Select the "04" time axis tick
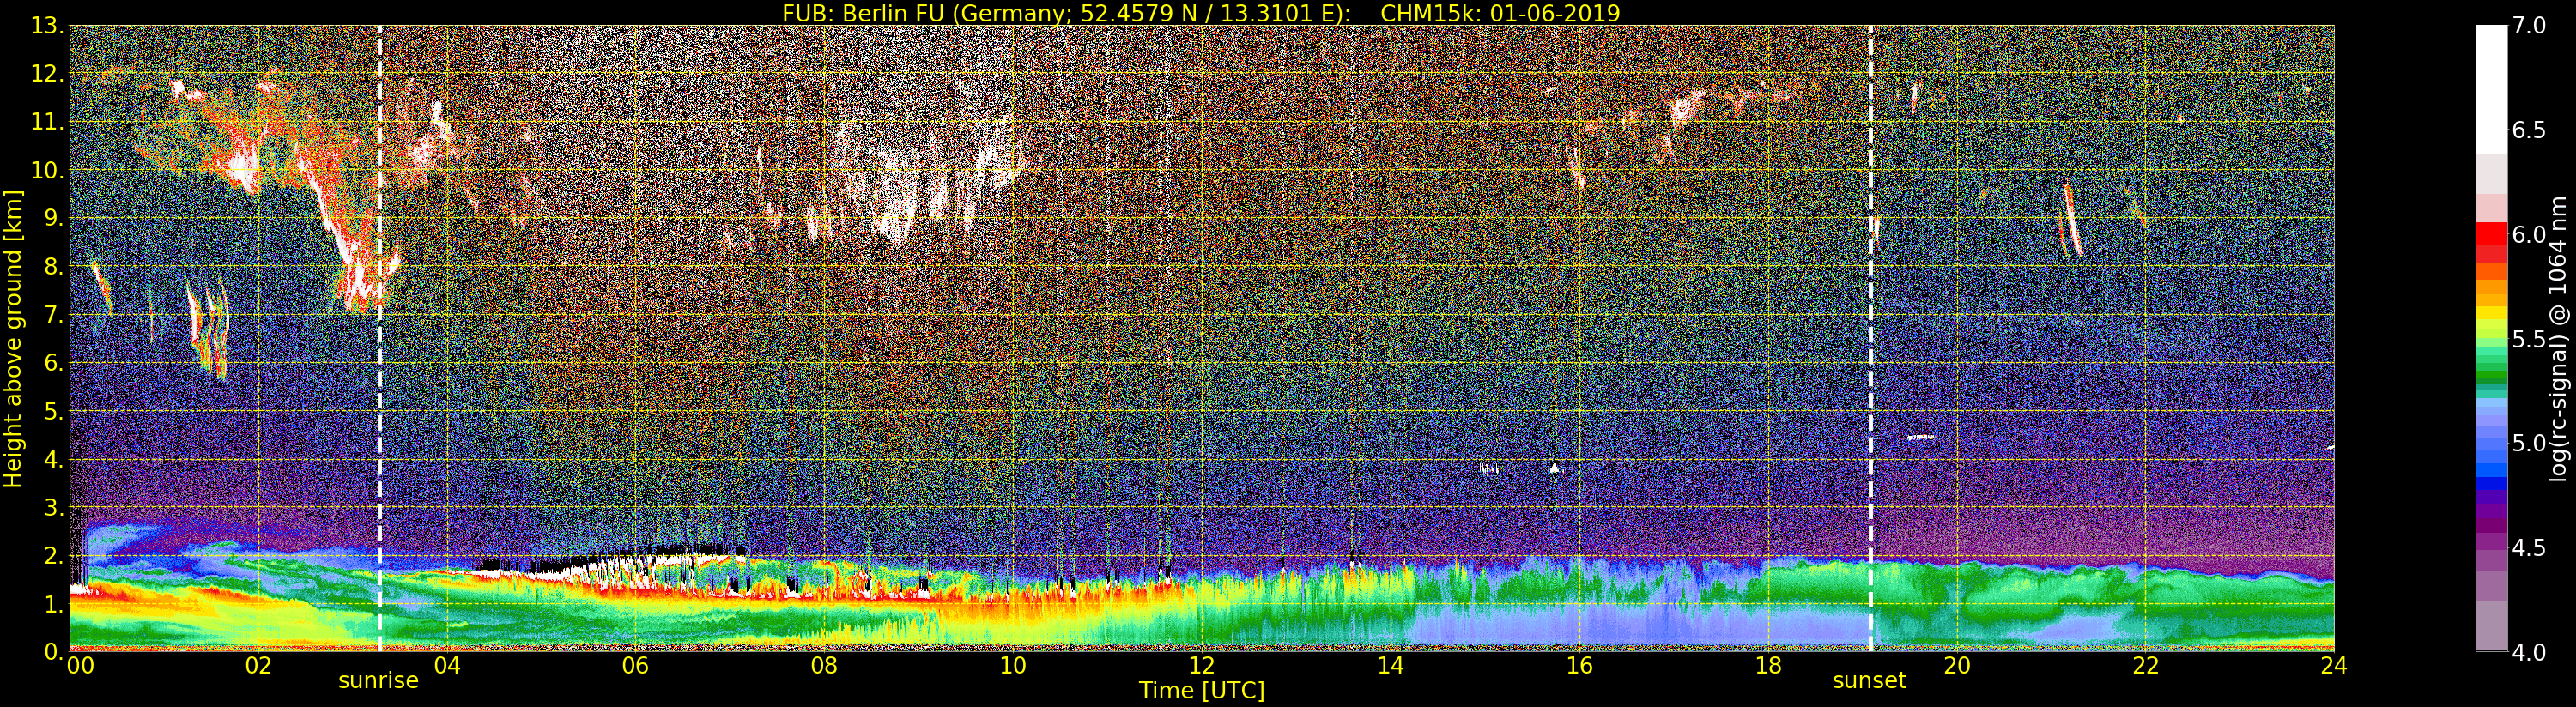Viewport: 2576px width, 707px height. (x=447, y=665)
